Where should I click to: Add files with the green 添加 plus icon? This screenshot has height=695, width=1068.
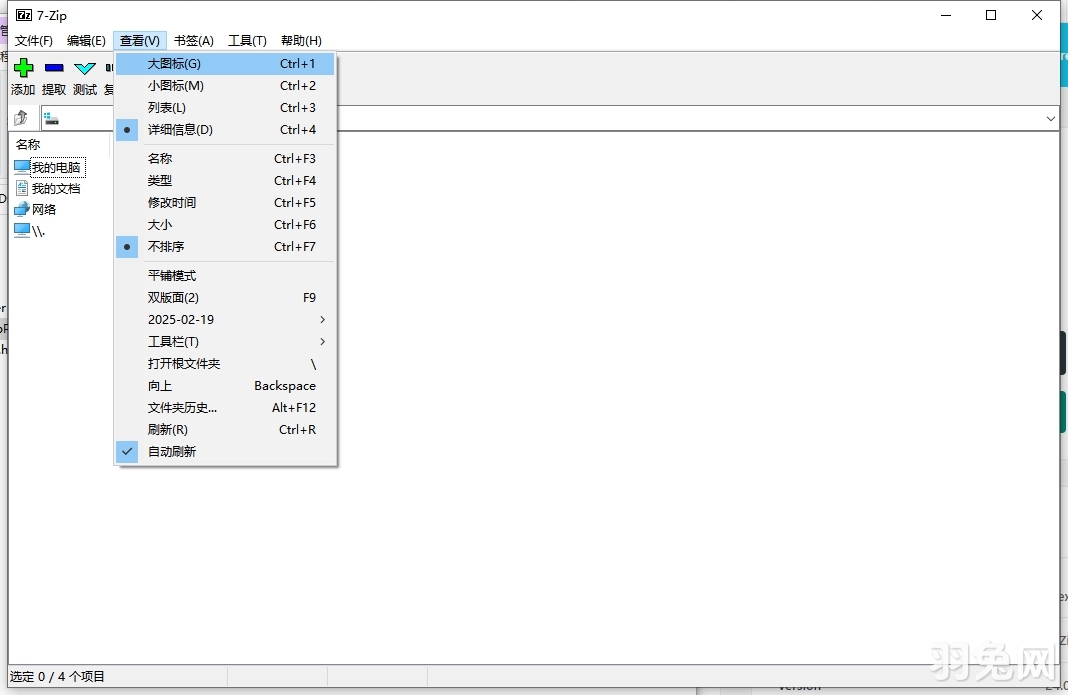click(22, 70)
